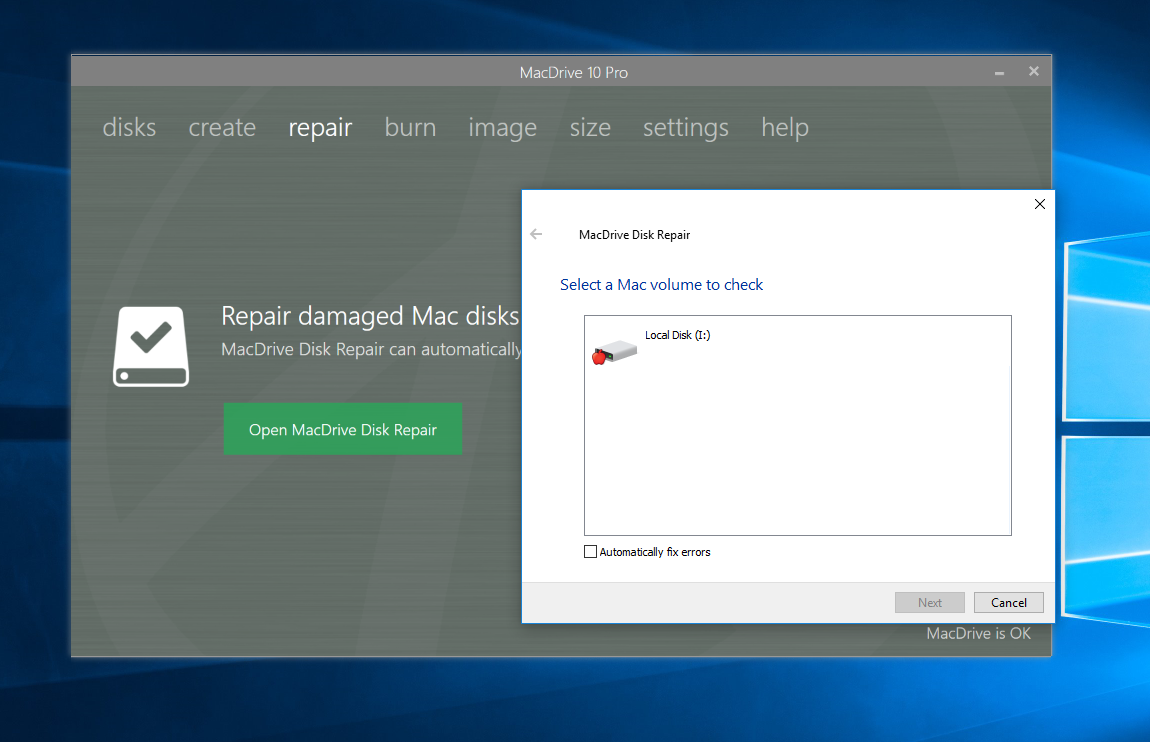
Task: Cancel the Disk Repair wizard
Action: tap(1008, 602)
